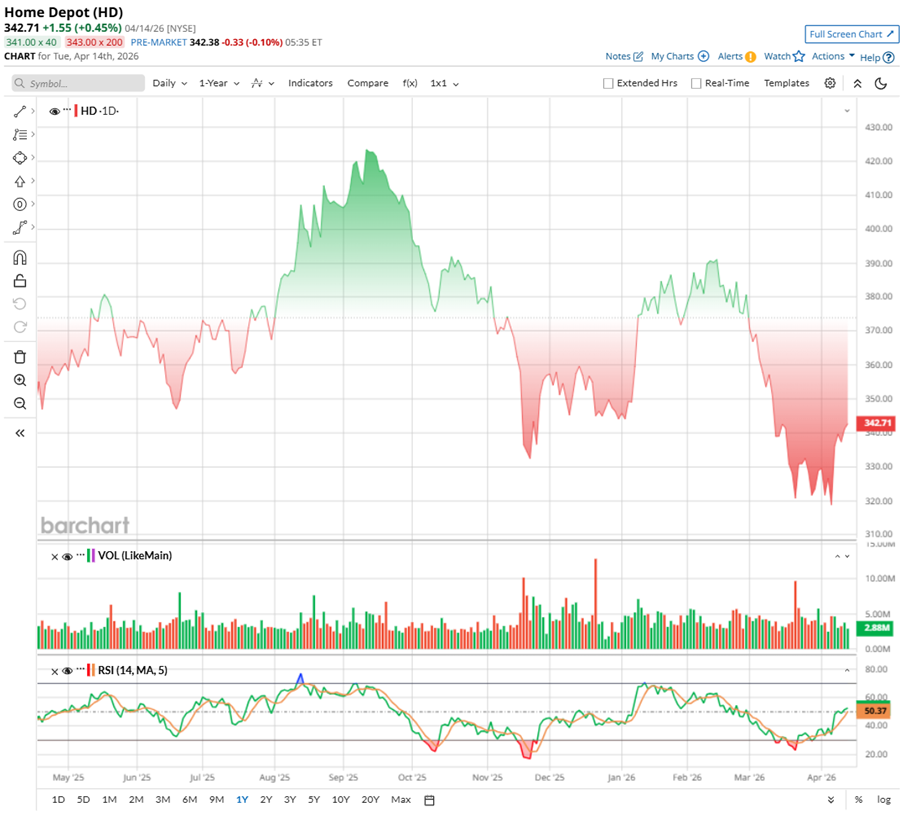Select the 1D range tab
The height and width of the screenshot is (815, 903).
58,799
